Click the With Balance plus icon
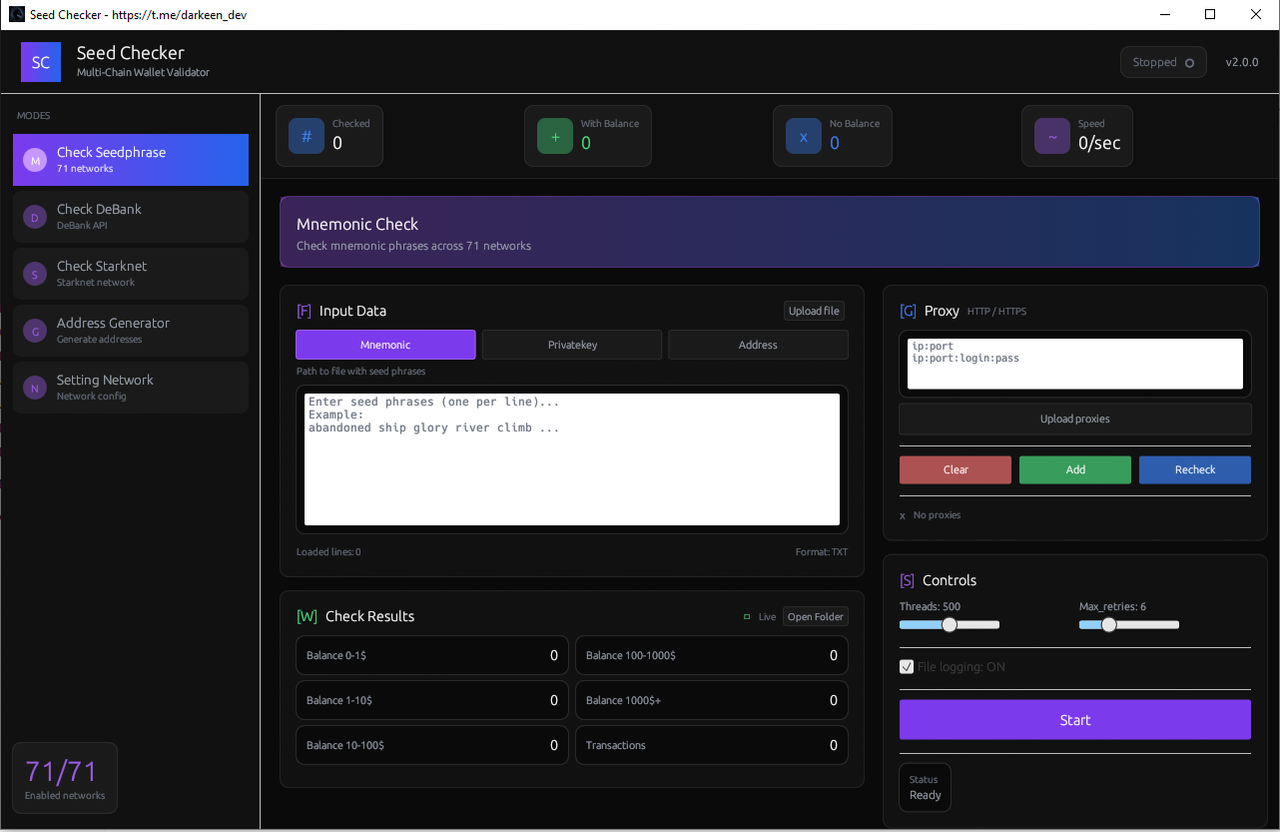The width and height of the screenshot is (1280, 832). (555, 135)
